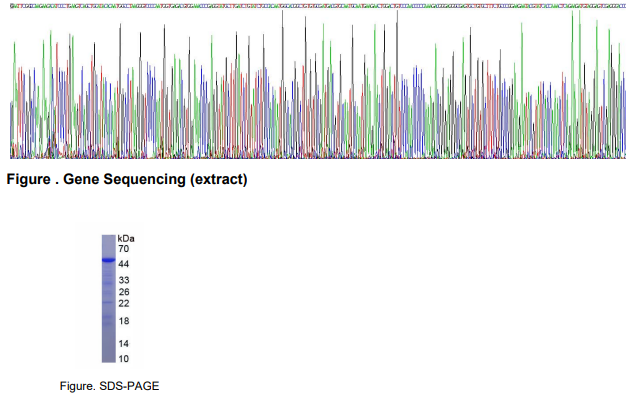
Task: Click the SDS-PAGE gel lane image
Action: (109, 298)
